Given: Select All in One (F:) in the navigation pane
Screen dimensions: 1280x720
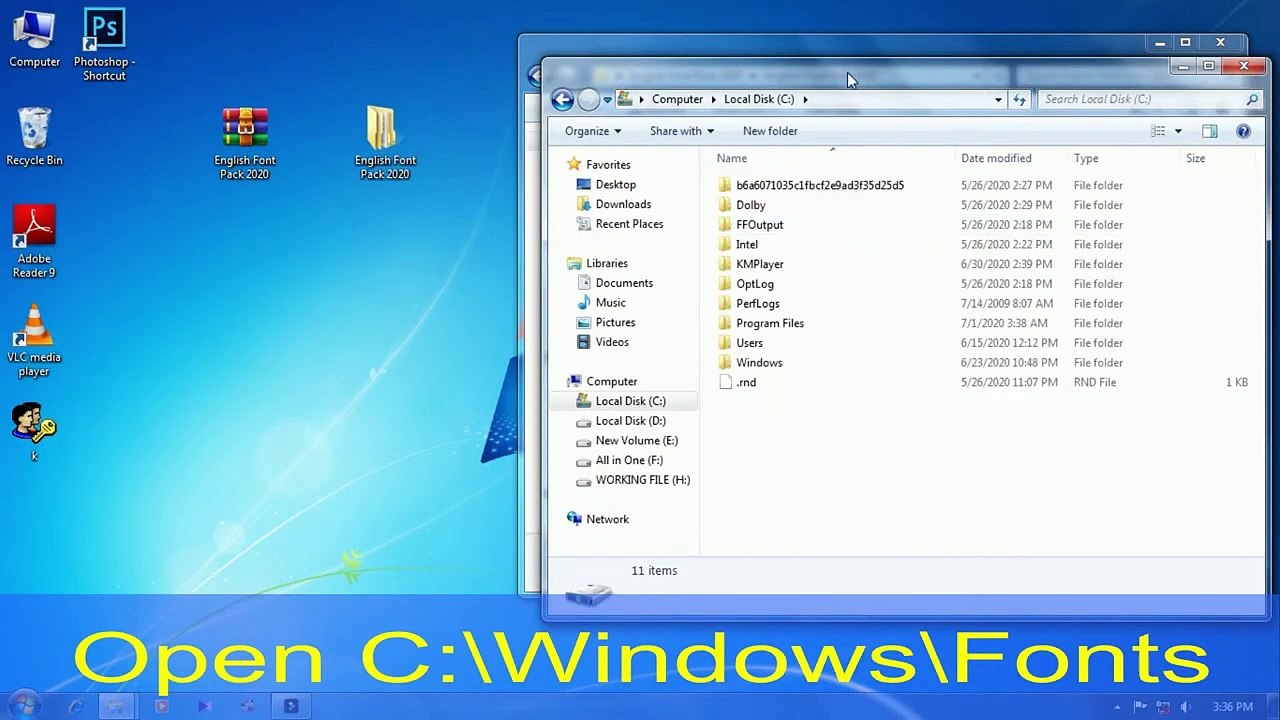Looking at the screenshot, I should pyautogui.click(x=629, y=460).
